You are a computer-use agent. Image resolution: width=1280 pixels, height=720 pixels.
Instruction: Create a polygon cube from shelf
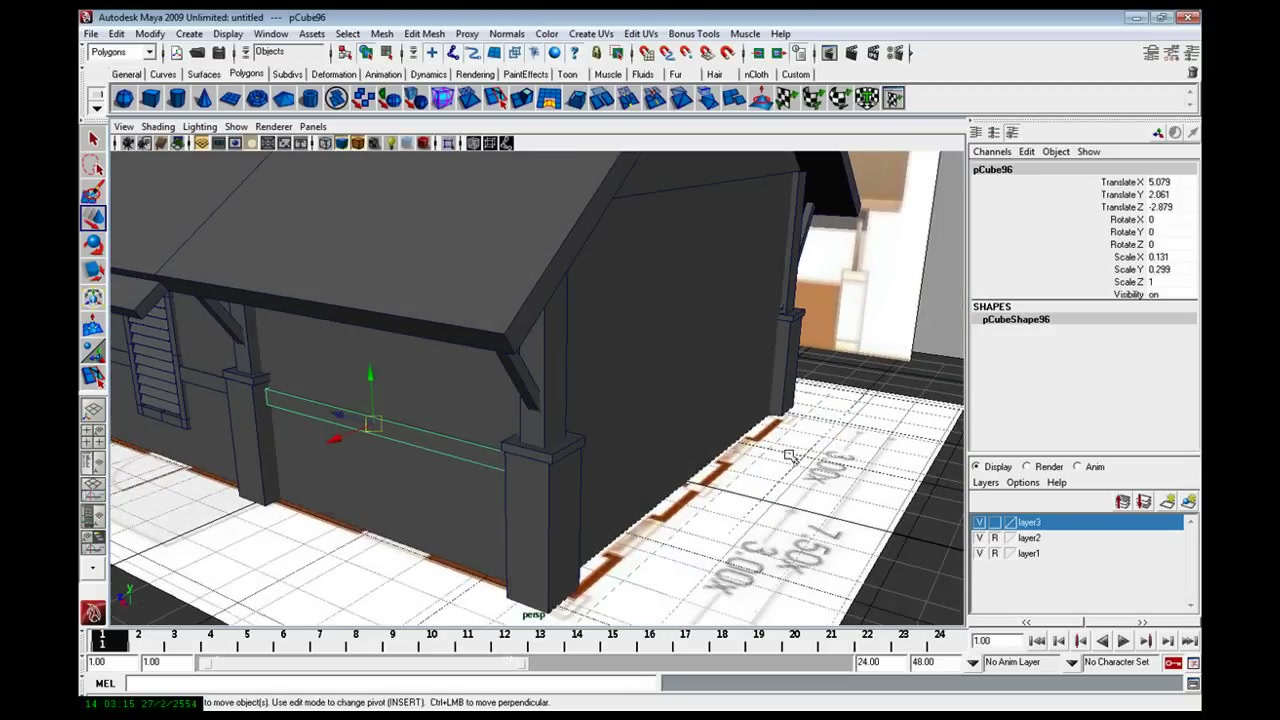[x=150, y=98]
